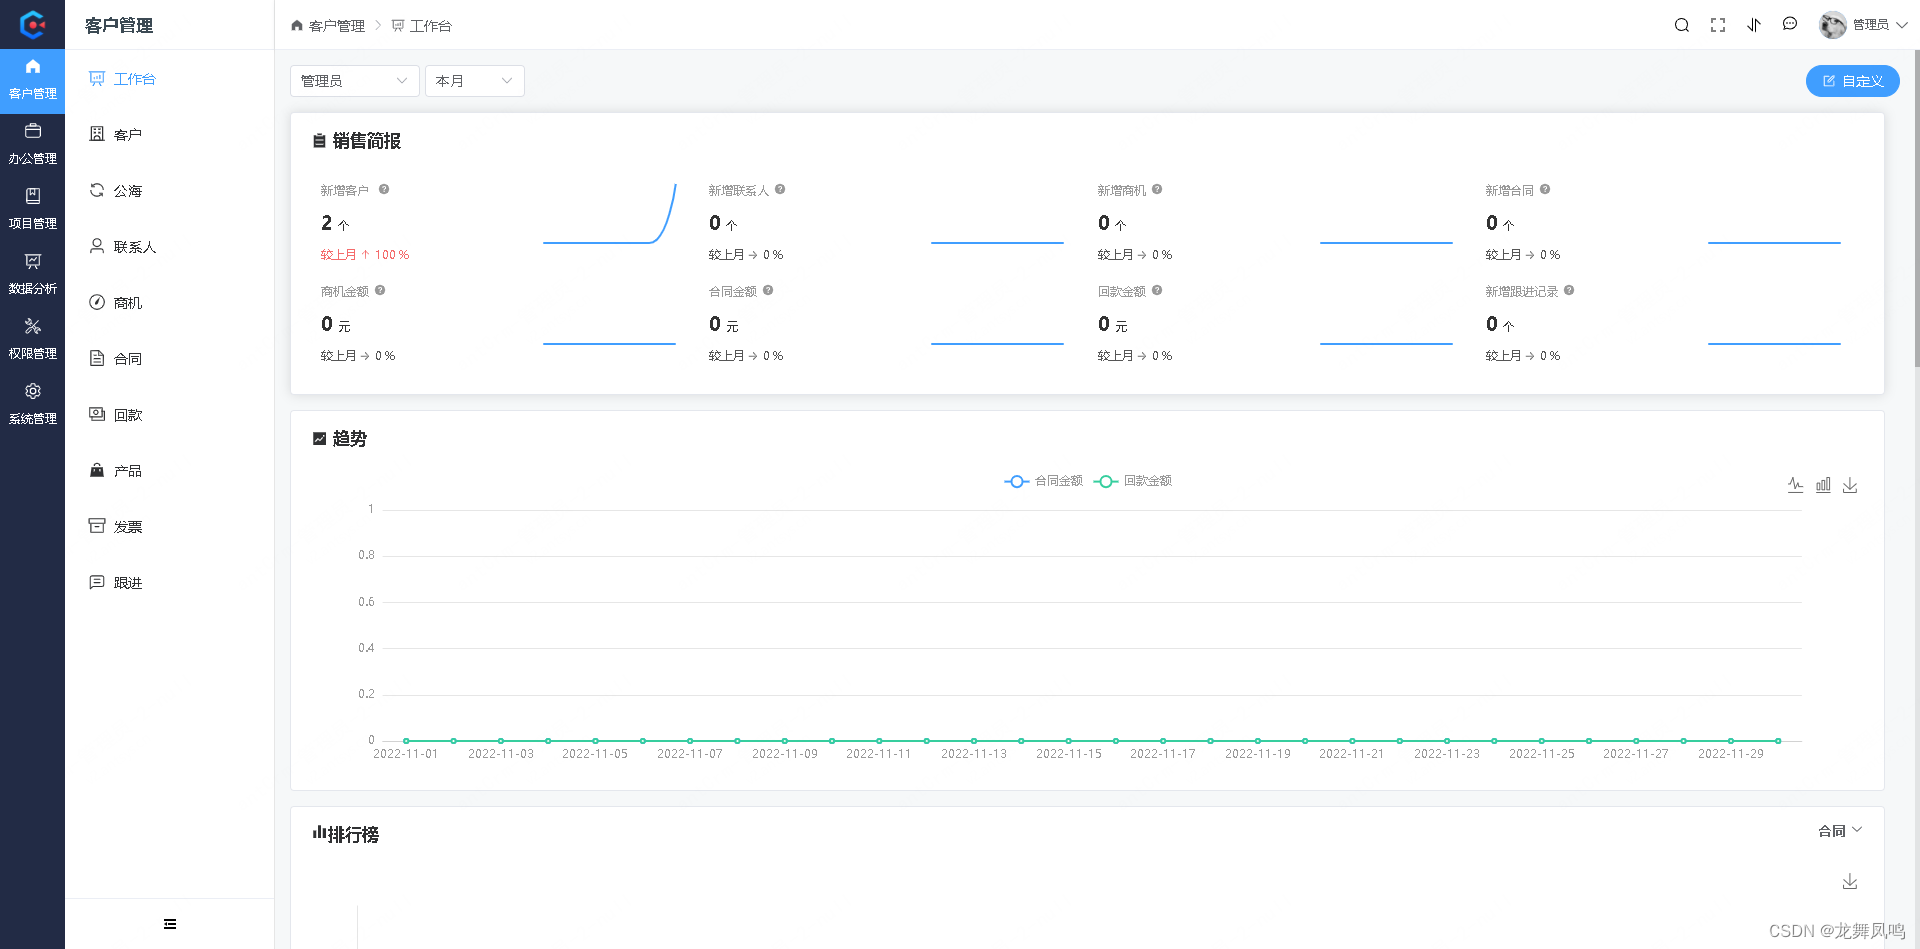
Task: Open the 办公管理 module
Action: (32, 145)
